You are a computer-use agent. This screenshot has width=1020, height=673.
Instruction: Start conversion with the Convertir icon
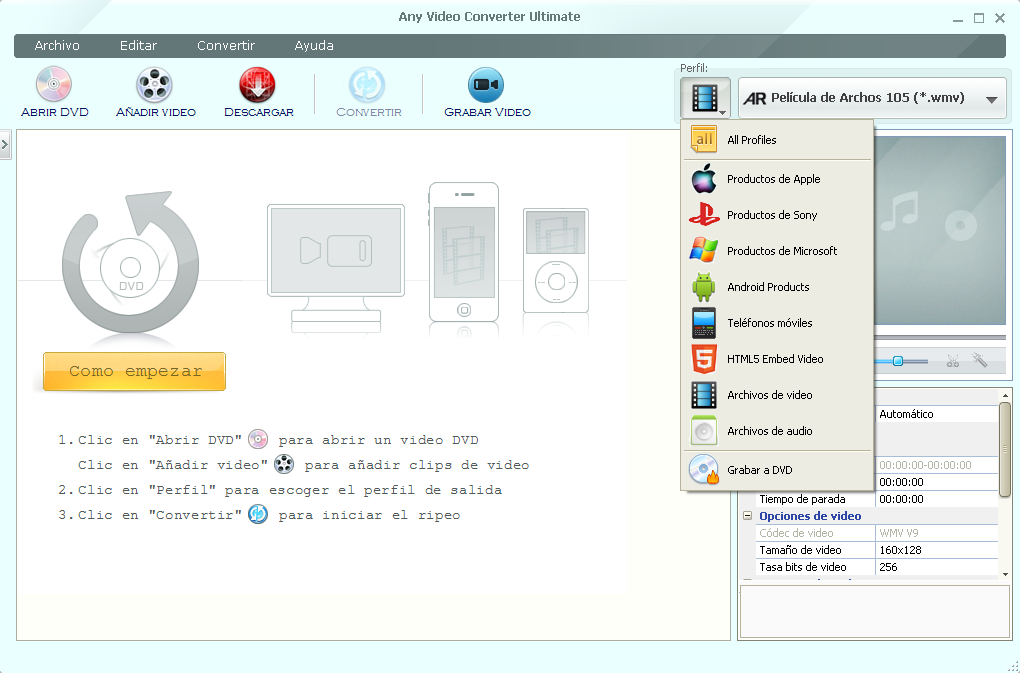click(367, 91)
